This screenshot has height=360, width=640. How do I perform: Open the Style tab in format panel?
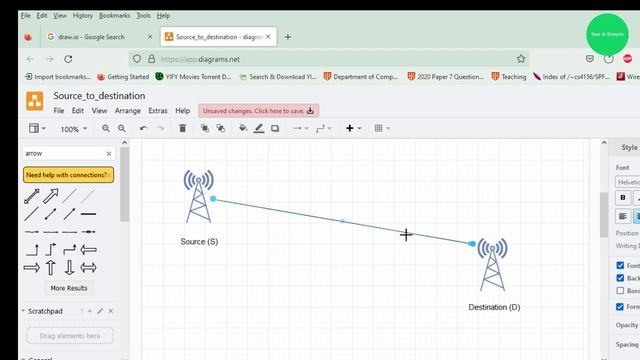pos(629,148)
